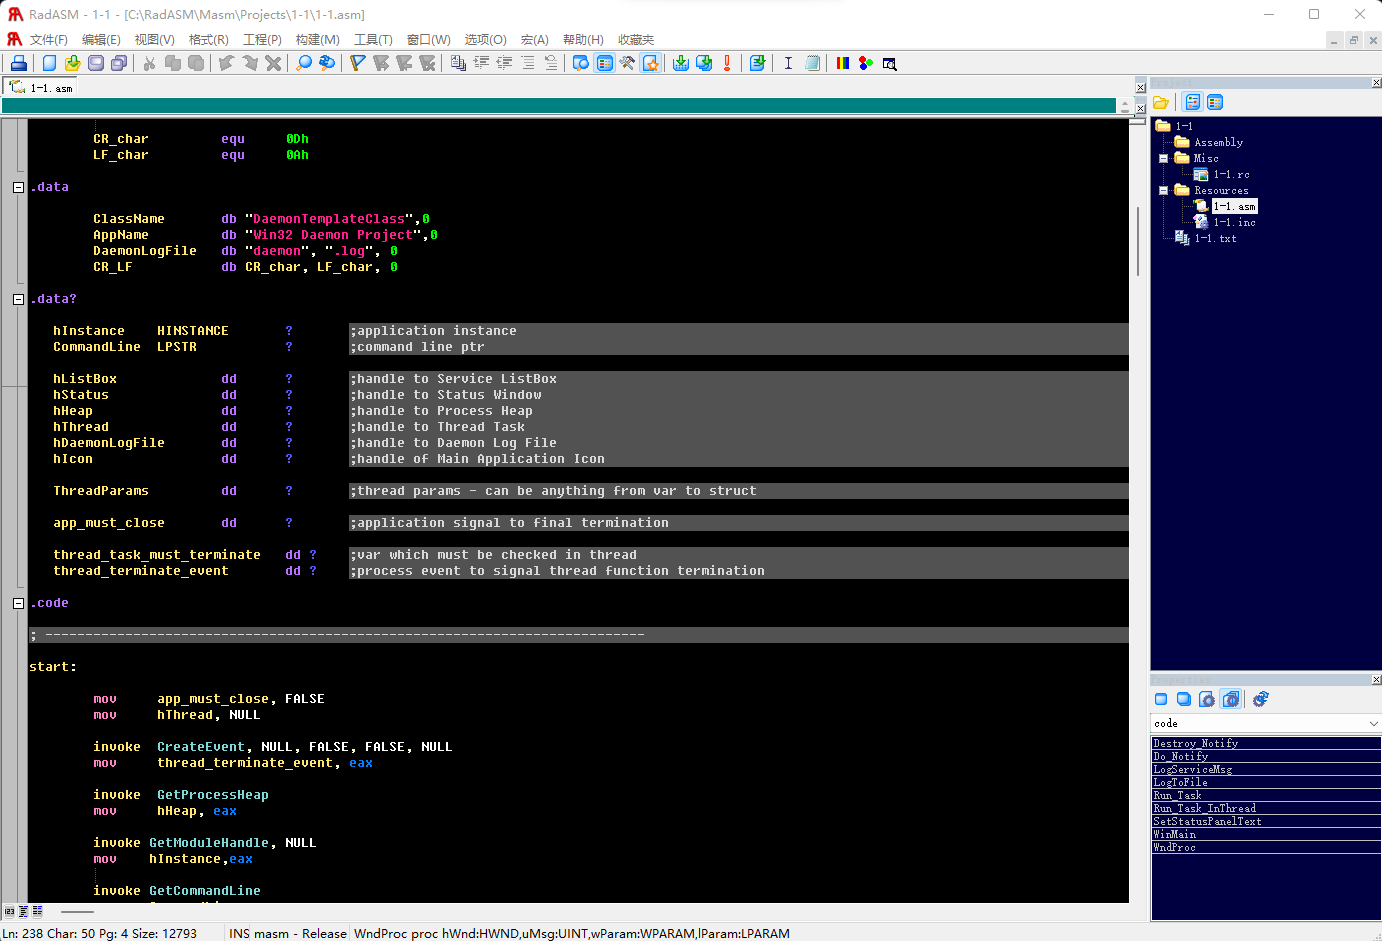Toggle the Project browser toolbar button
Screen dimensions: 1382x941
click(605, 63)
